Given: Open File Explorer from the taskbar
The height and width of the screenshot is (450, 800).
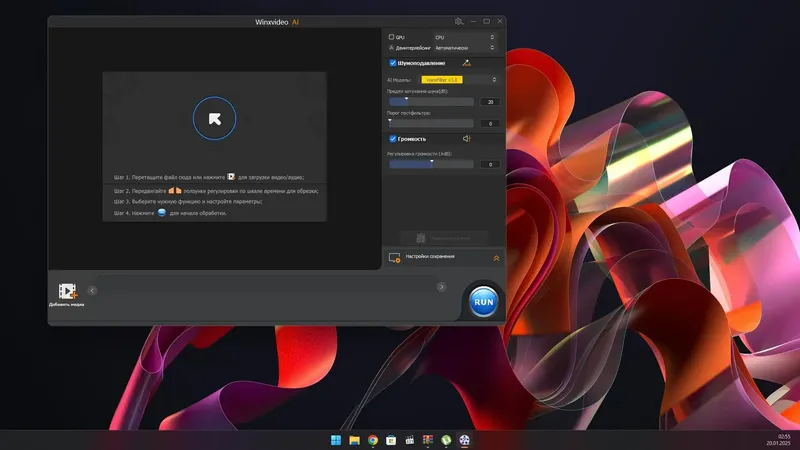Looking at the screenshot, I should (x=355, y=440).
